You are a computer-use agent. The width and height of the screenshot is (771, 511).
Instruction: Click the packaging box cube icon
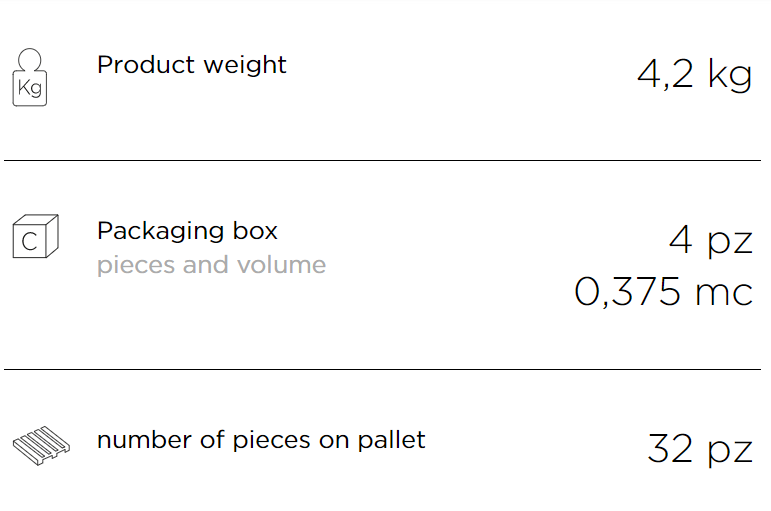tap(35, 236)
